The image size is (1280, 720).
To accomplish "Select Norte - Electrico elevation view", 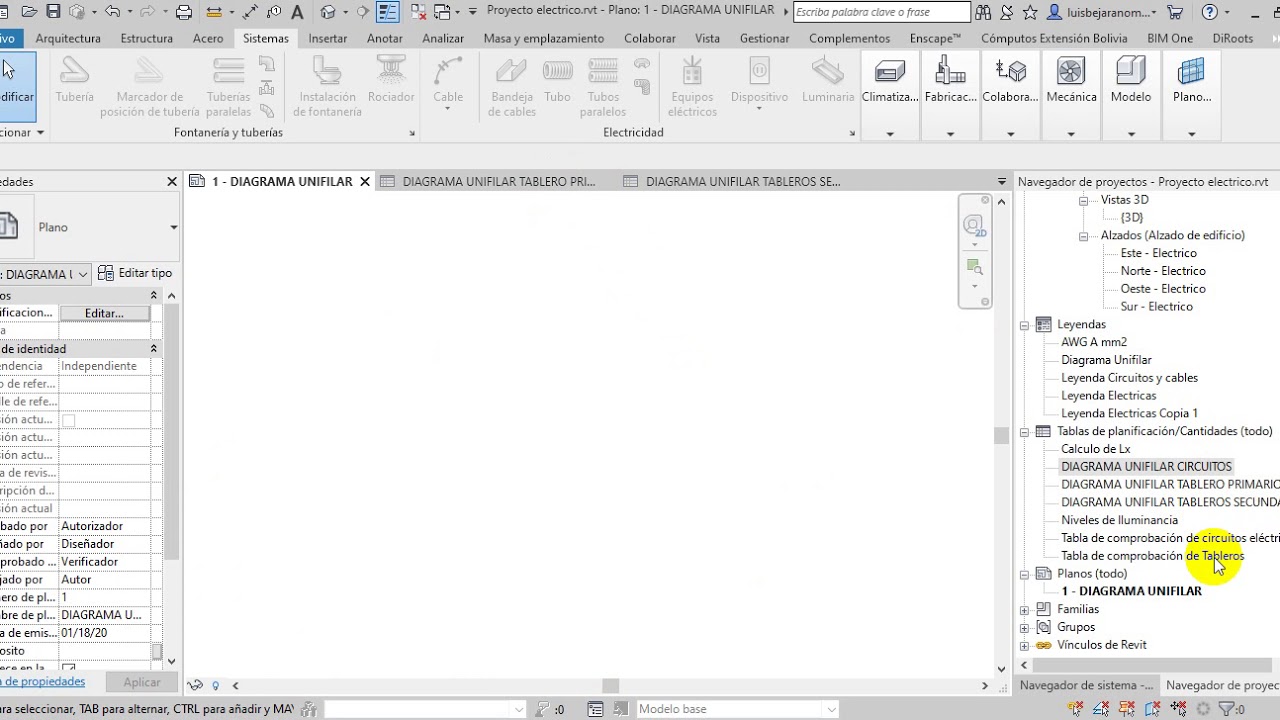I will tap(1163, 271).
